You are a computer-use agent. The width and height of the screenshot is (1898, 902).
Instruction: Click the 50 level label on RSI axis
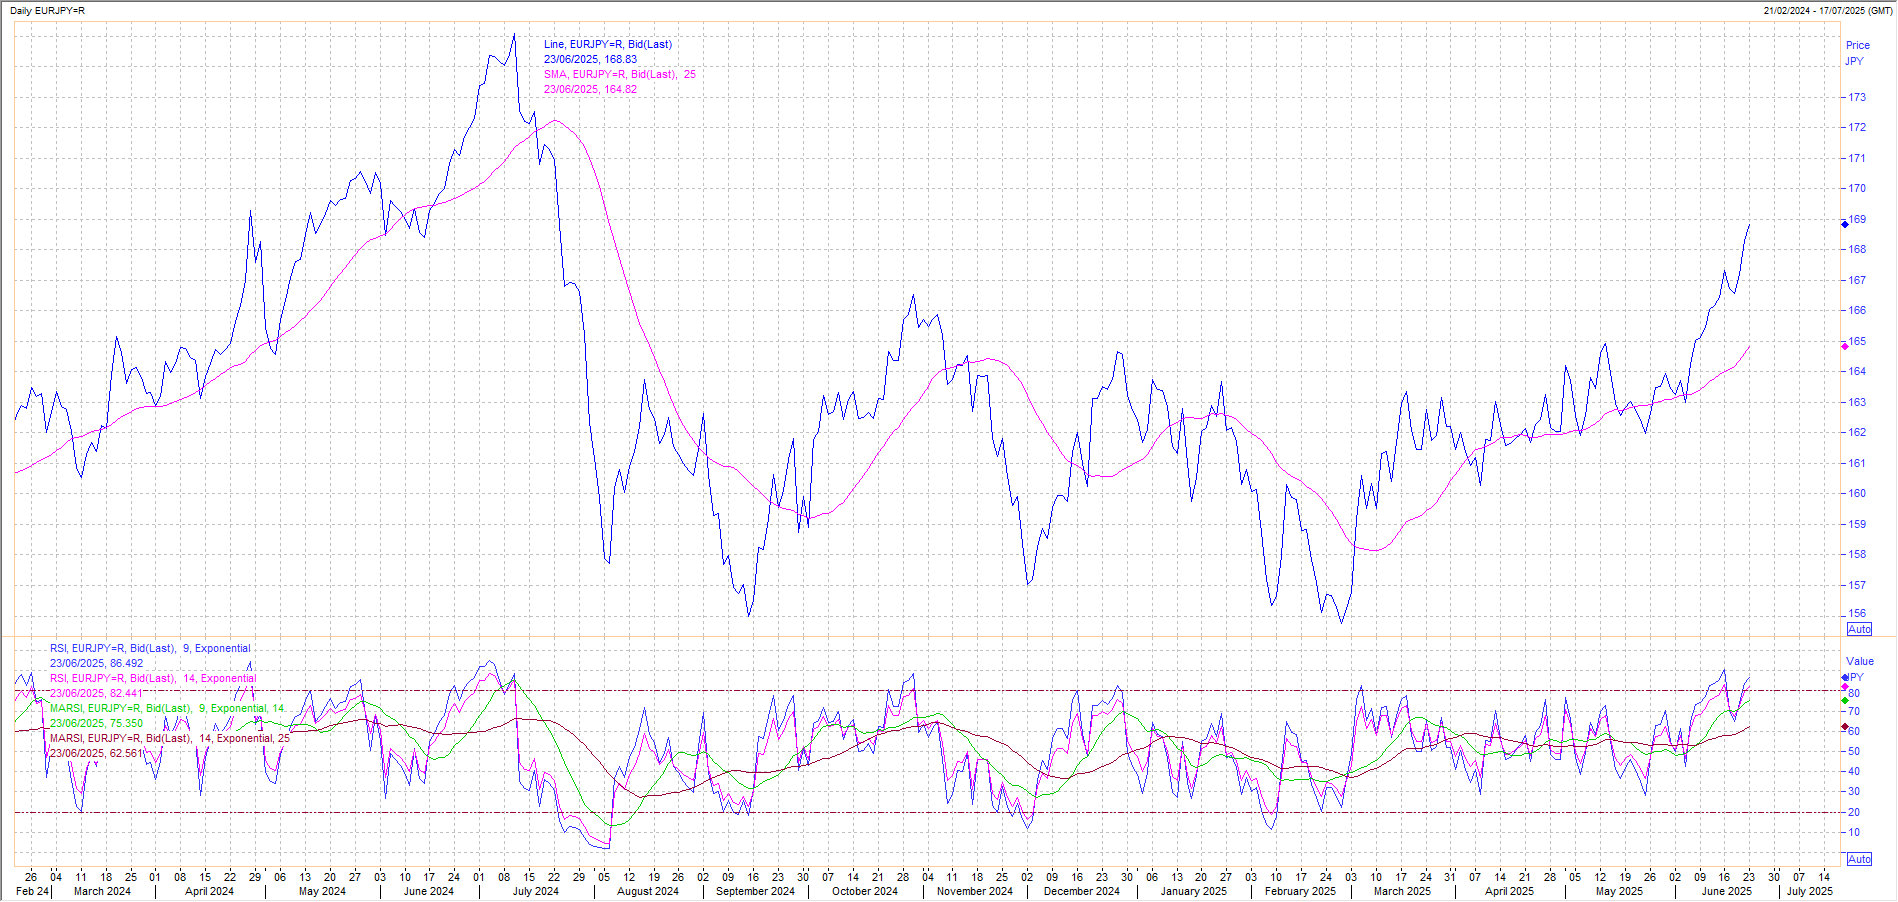(1854, 751)
